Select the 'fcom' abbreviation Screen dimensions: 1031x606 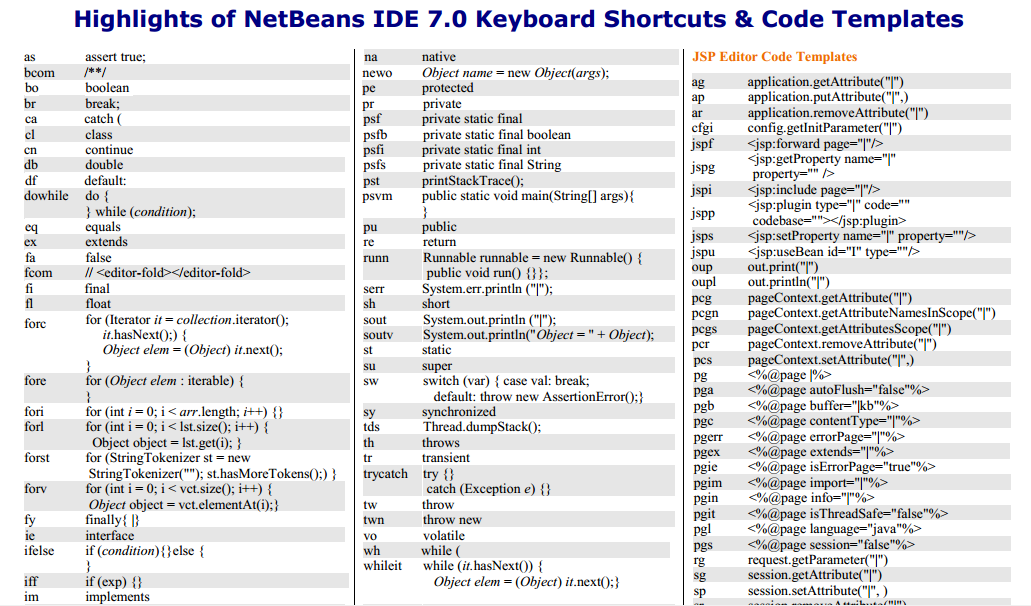point(38,273)
